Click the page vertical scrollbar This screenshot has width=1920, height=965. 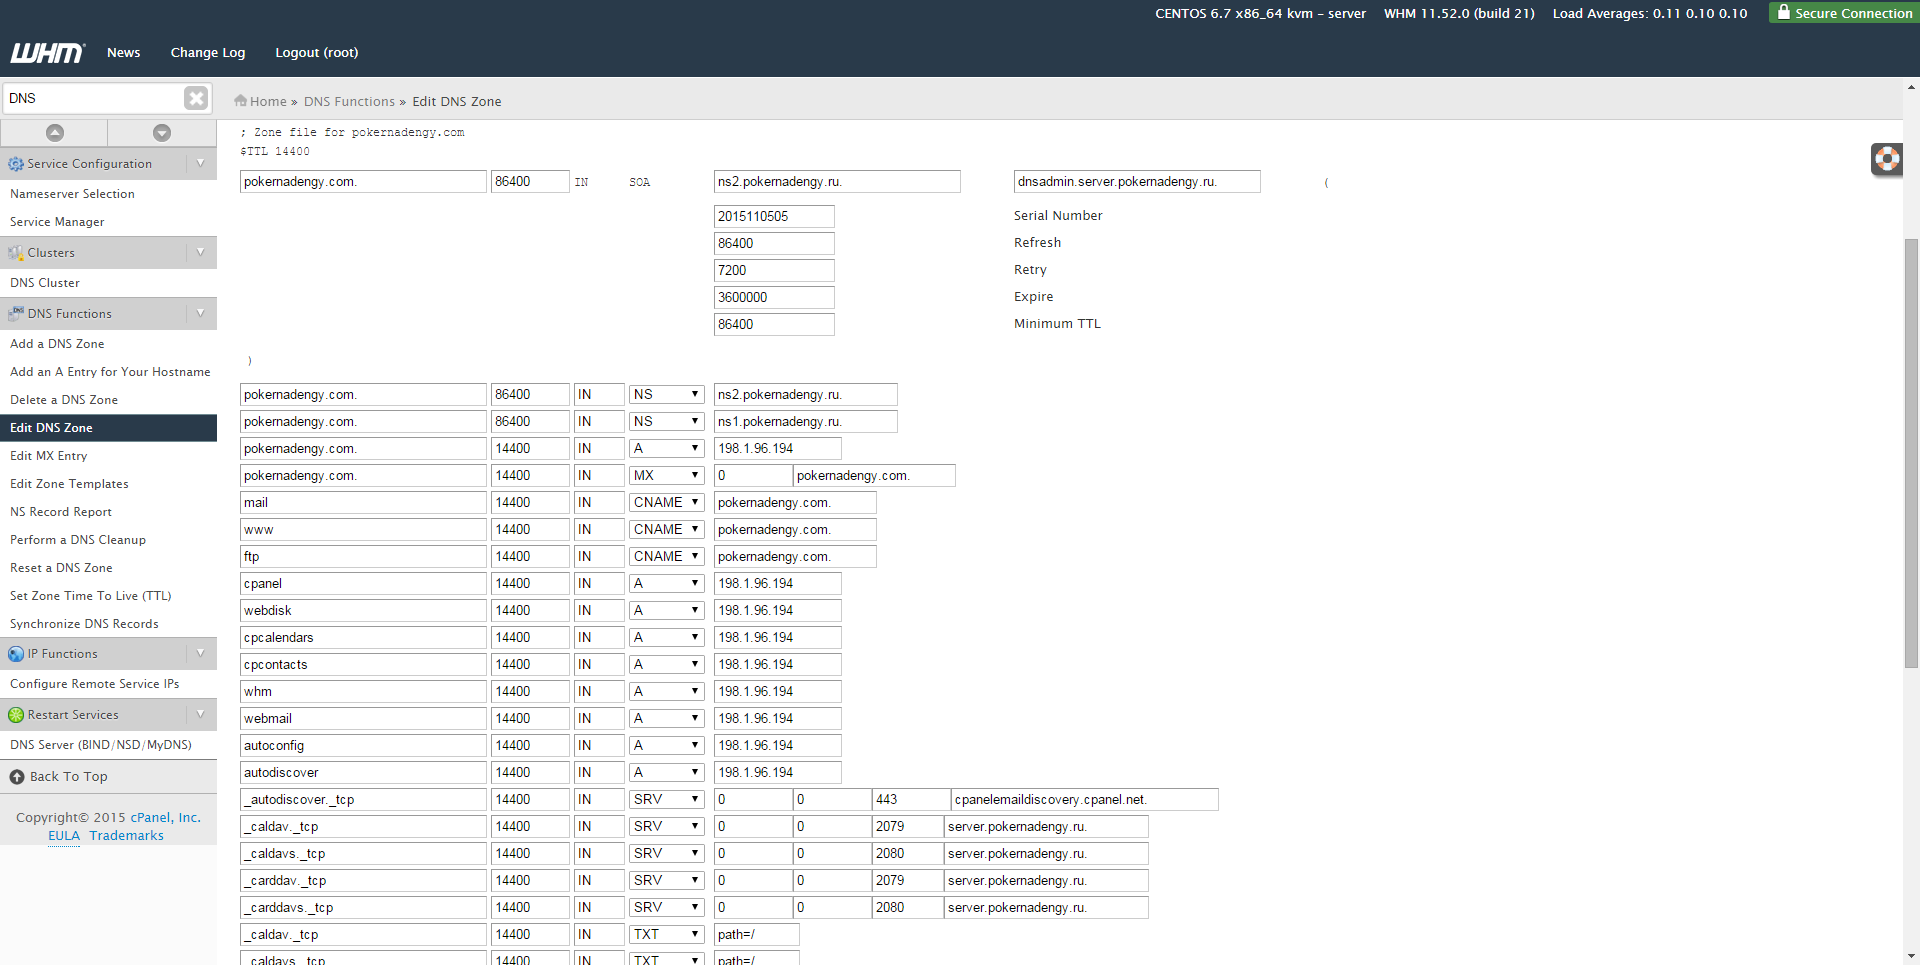pos(1911,450)
